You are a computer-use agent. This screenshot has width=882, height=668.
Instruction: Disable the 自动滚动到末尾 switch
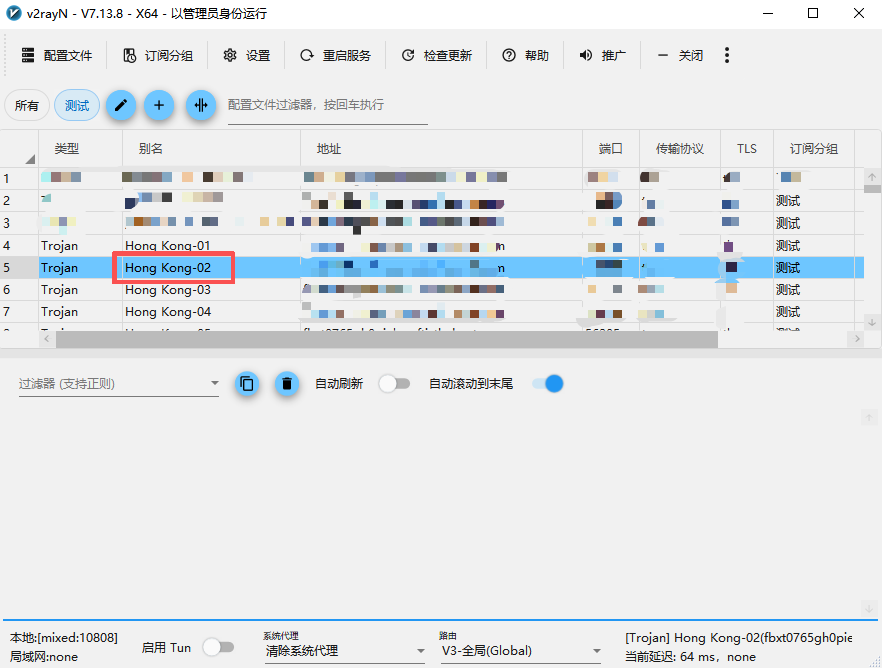pos(547,384)
